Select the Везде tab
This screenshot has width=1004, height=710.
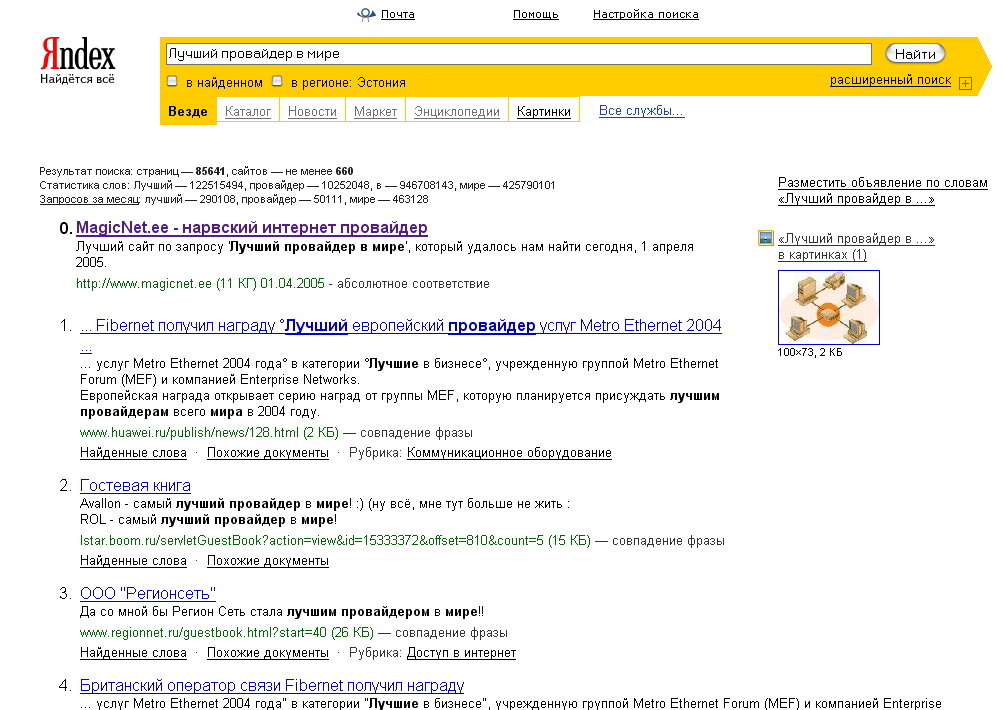click(x=188, y=111)
